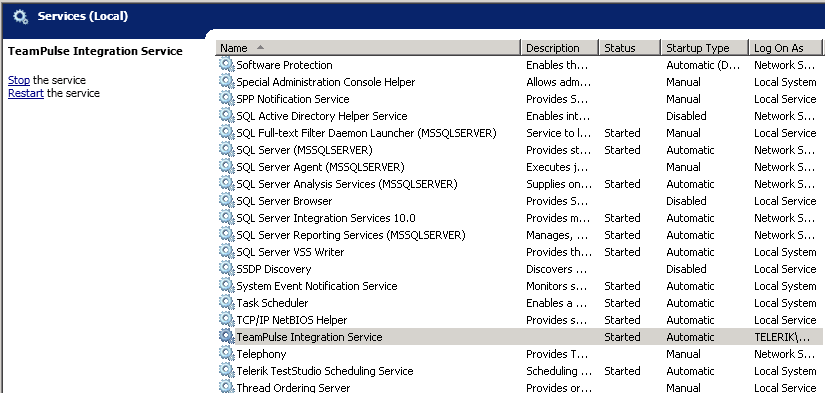This screenshot has width=825, height=393.
Task: Click Disabled startup type of SQL Server Browser
Action: [x=686, y=201]
